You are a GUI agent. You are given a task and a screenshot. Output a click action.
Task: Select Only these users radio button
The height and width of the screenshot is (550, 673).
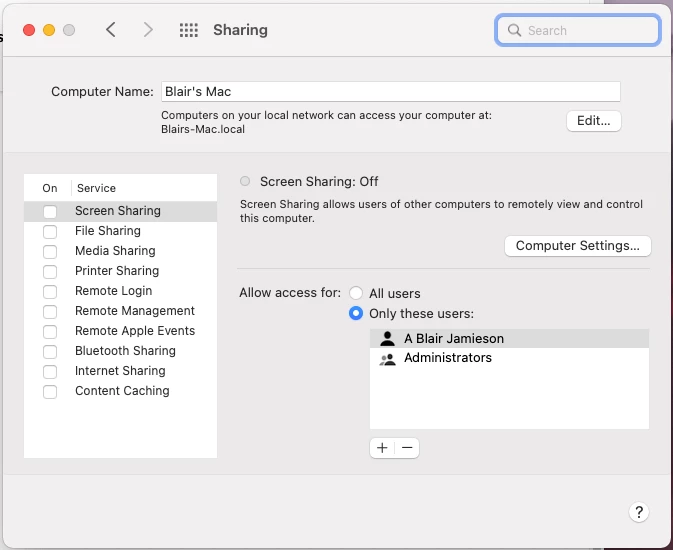click(x=356, y=313)
